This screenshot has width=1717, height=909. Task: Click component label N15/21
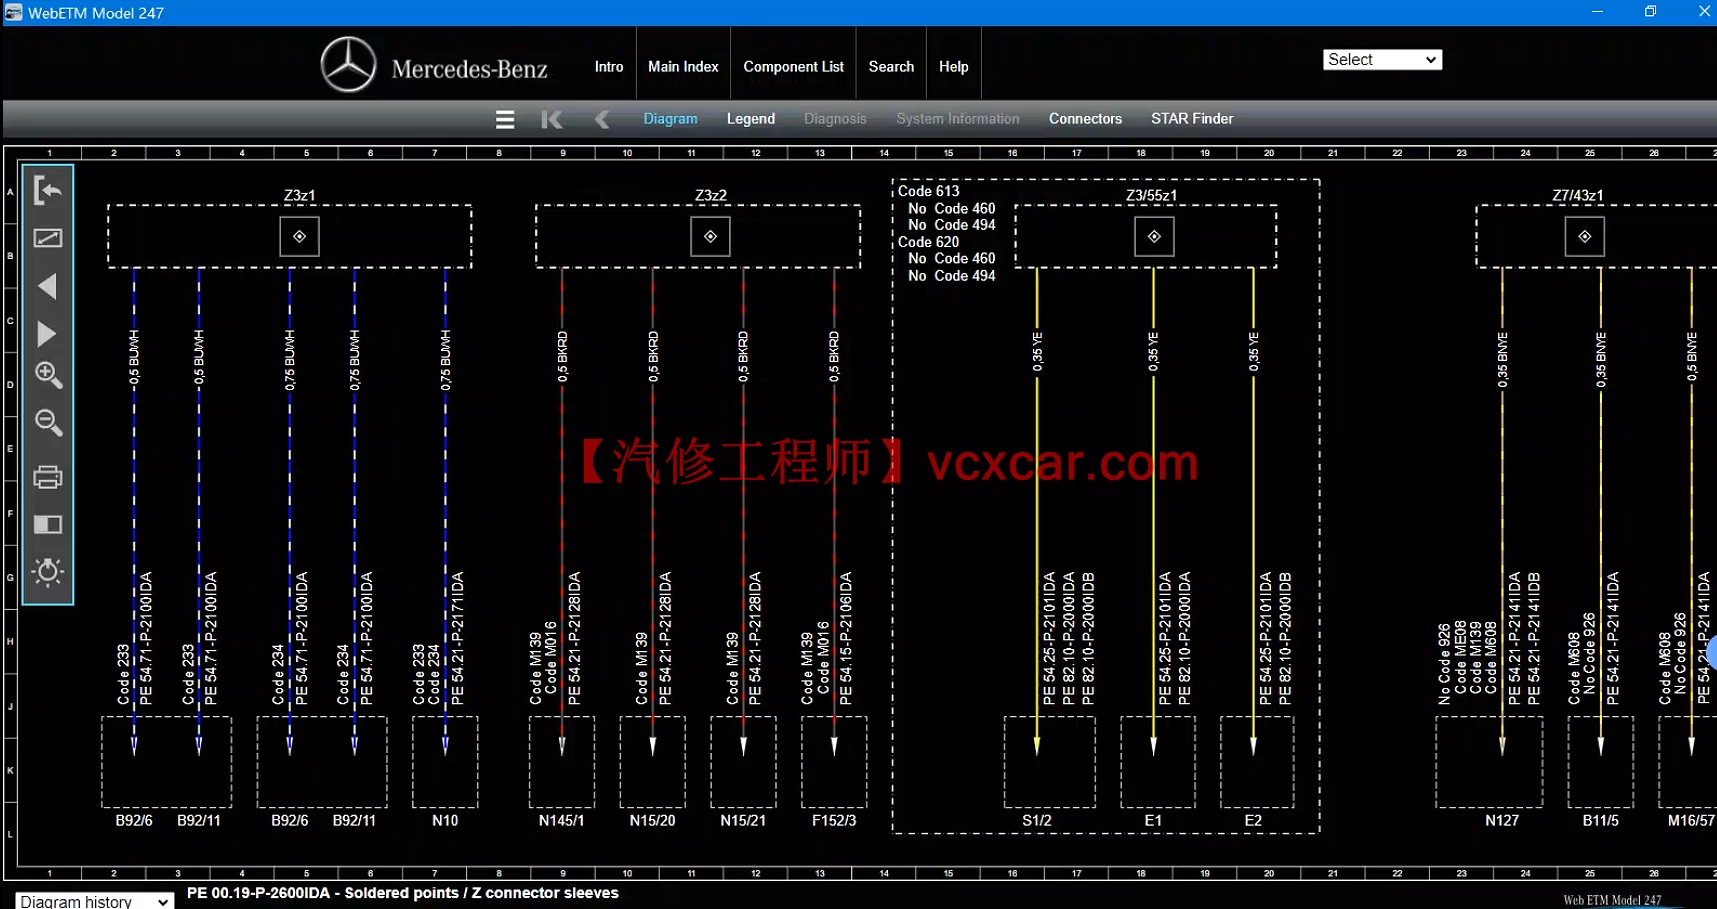(x=743, y=821)
